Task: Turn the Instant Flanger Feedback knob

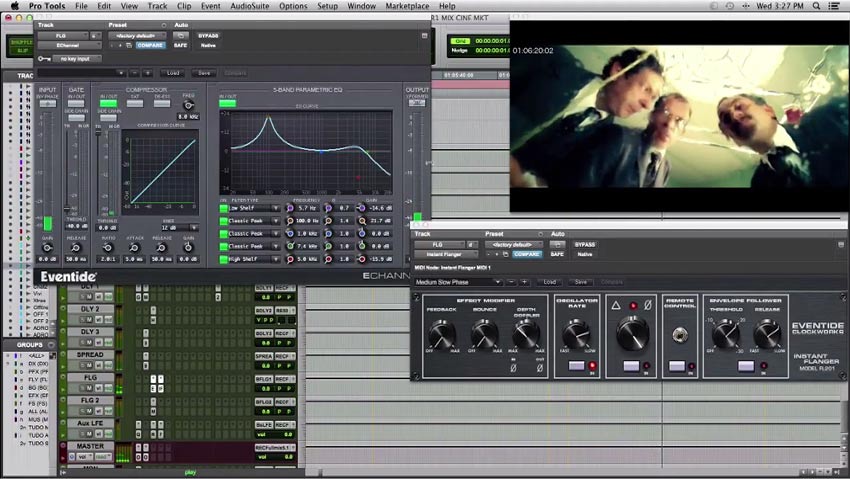Action: point(442,334)
